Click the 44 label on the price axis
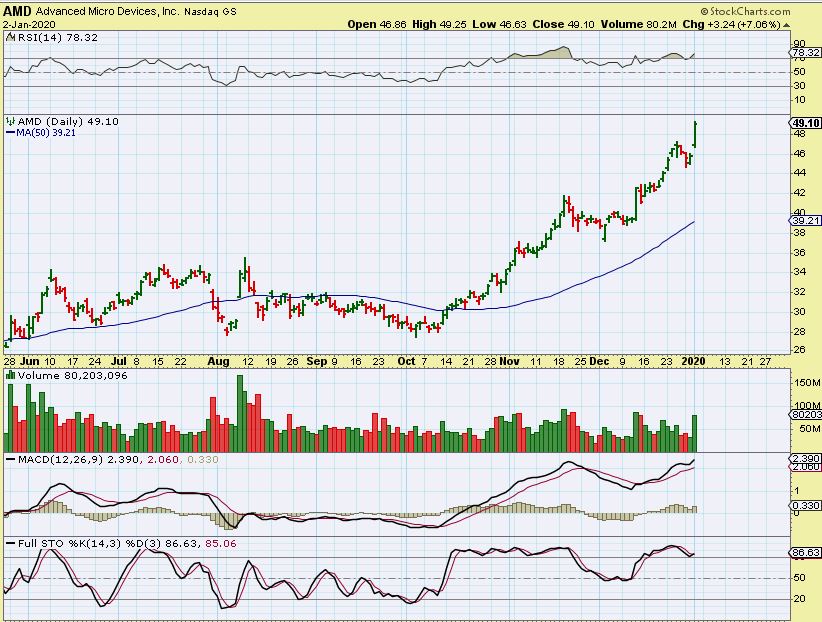The image size is (822, 622). pos(799,173)
